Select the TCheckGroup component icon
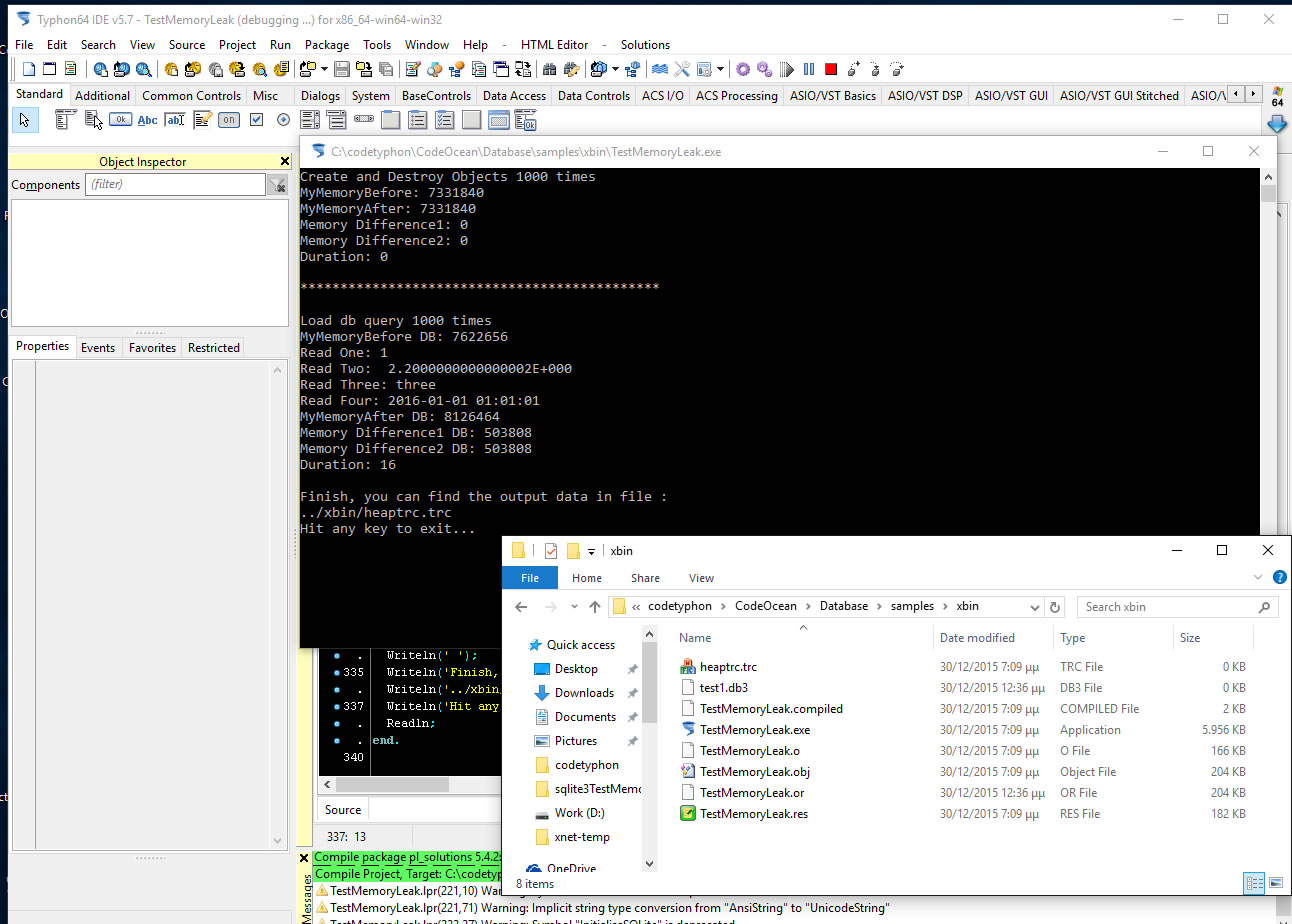This screenshot has height=924, width=1292. tap(445, 120)
